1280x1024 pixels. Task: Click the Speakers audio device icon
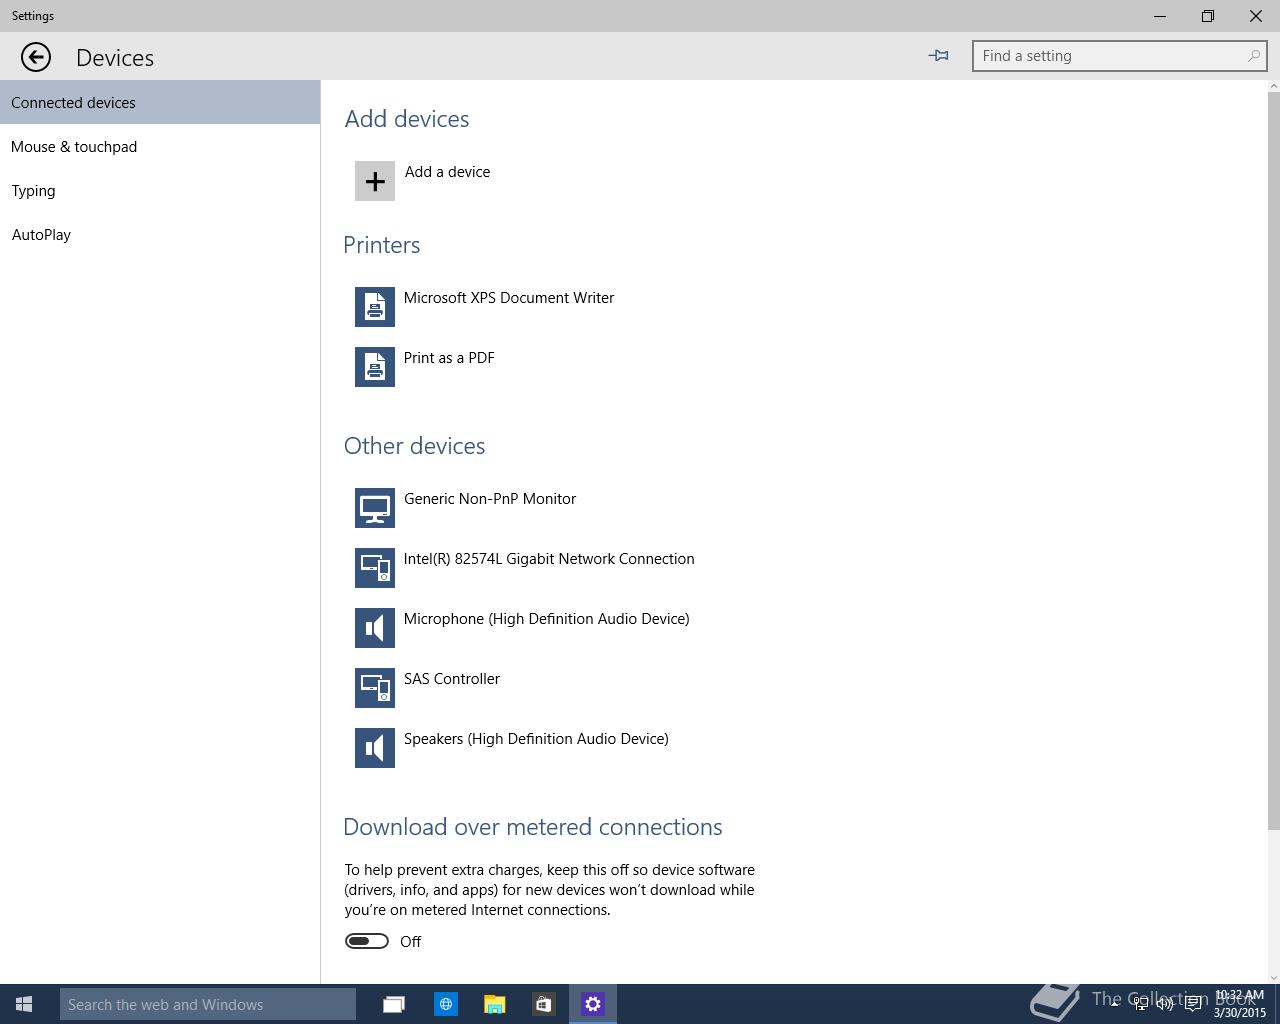click(x=375, y=748)
